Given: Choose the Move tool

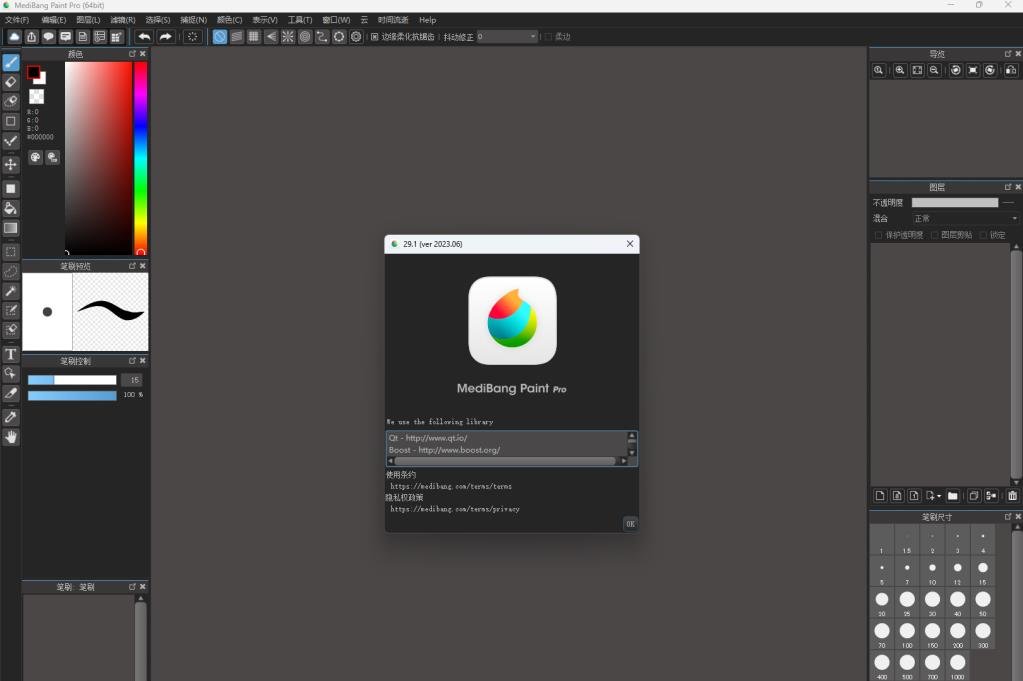Looking at the screenshot, I should point(11,164).
